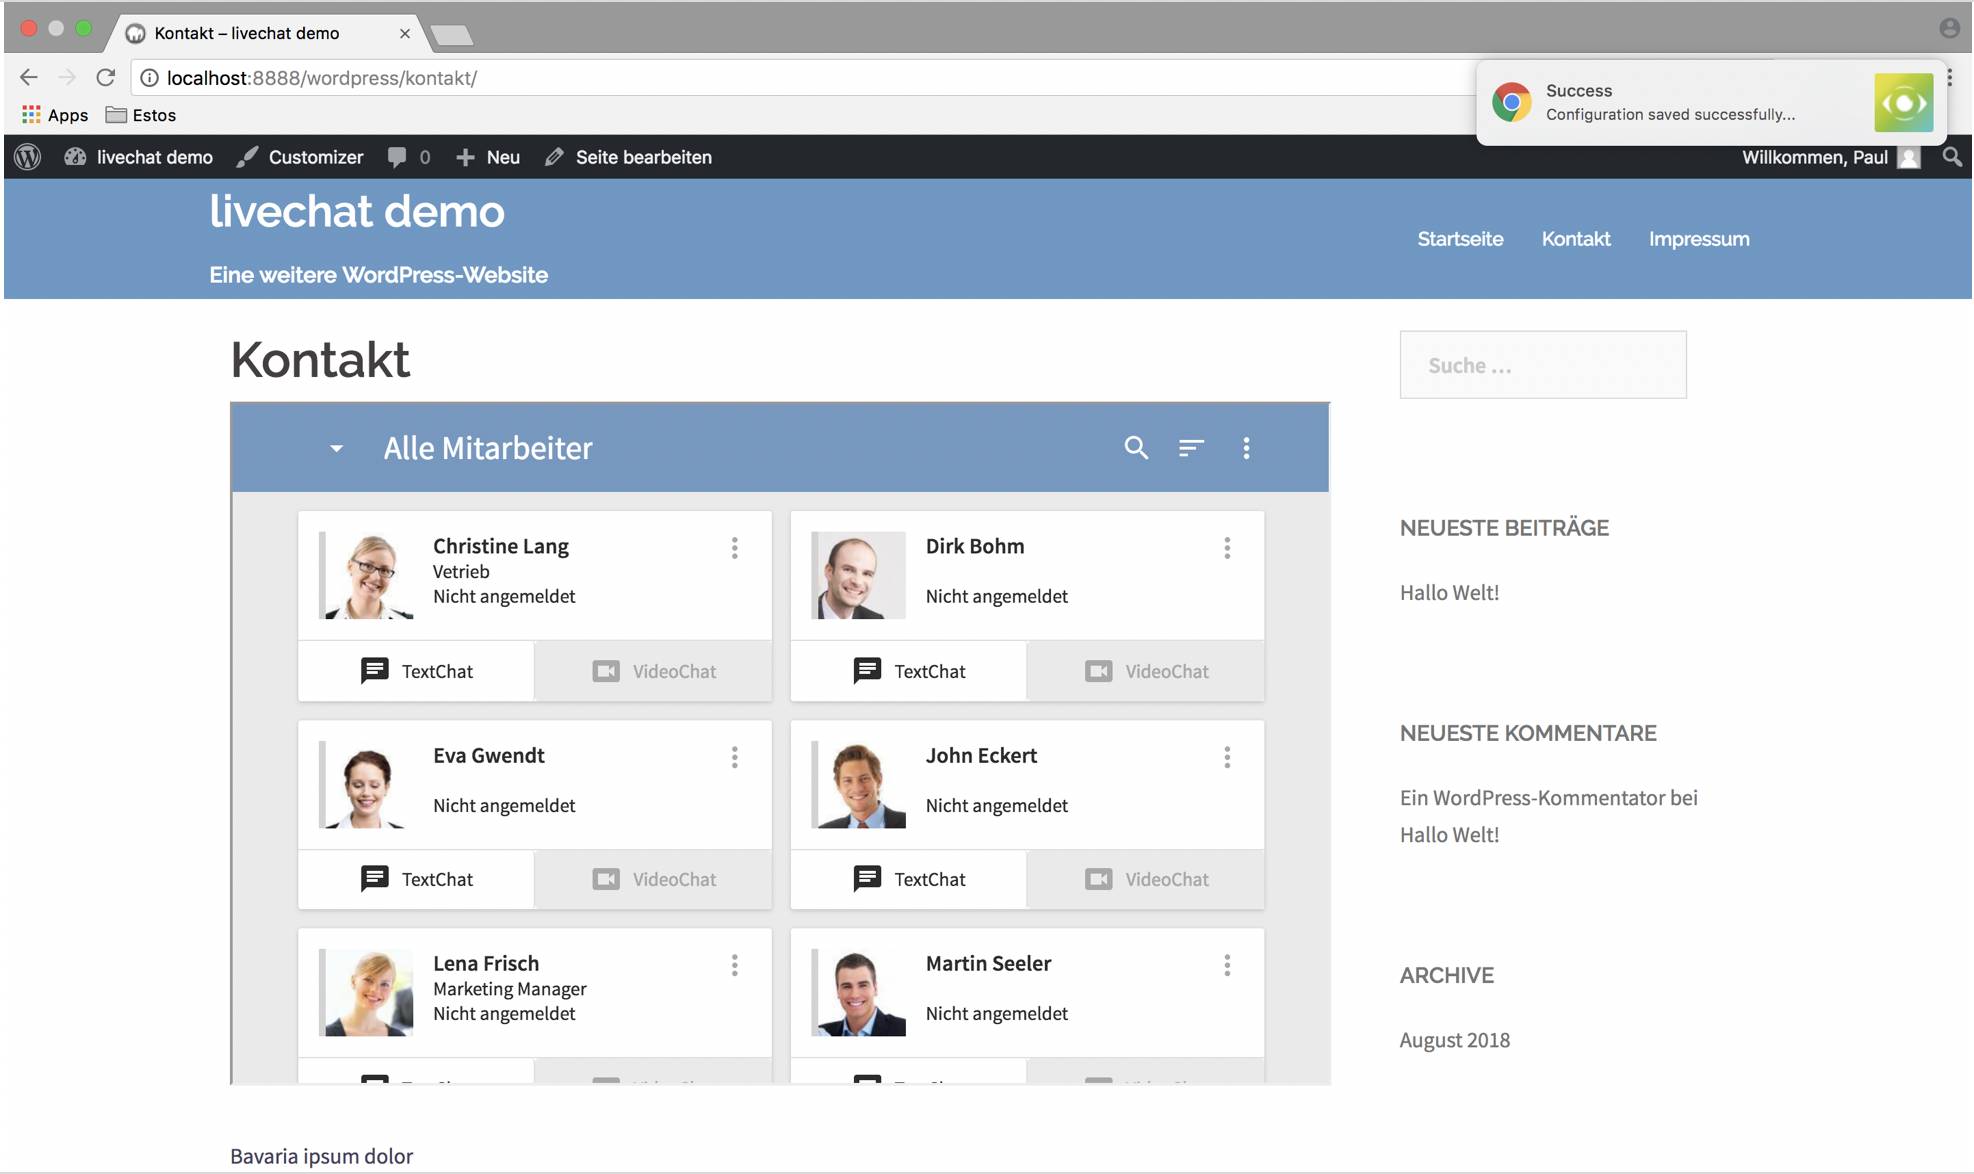This screenshot has height=1174, width=1974.
Task: Open the Impressum navigation menu item
Action: coord(1698,239)
